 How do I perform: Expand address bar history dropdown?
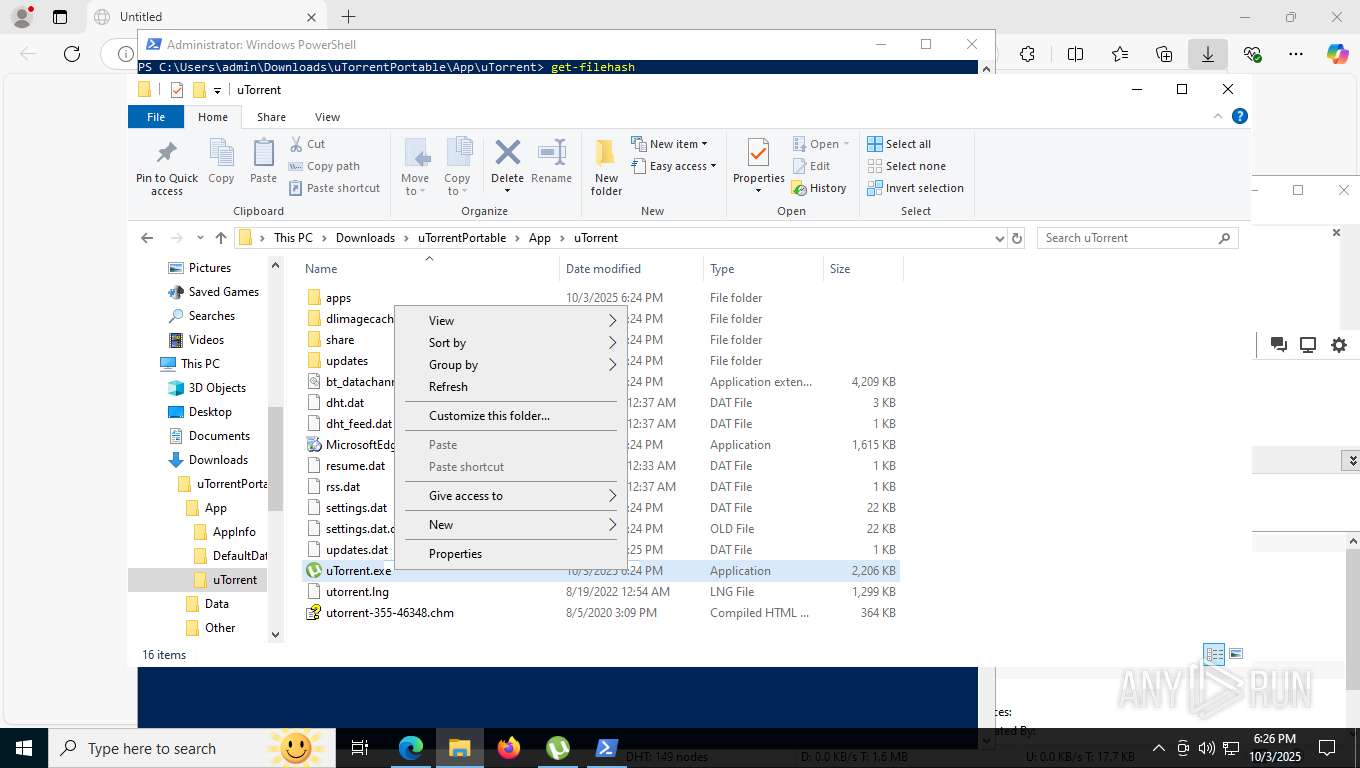coord(999,238)
